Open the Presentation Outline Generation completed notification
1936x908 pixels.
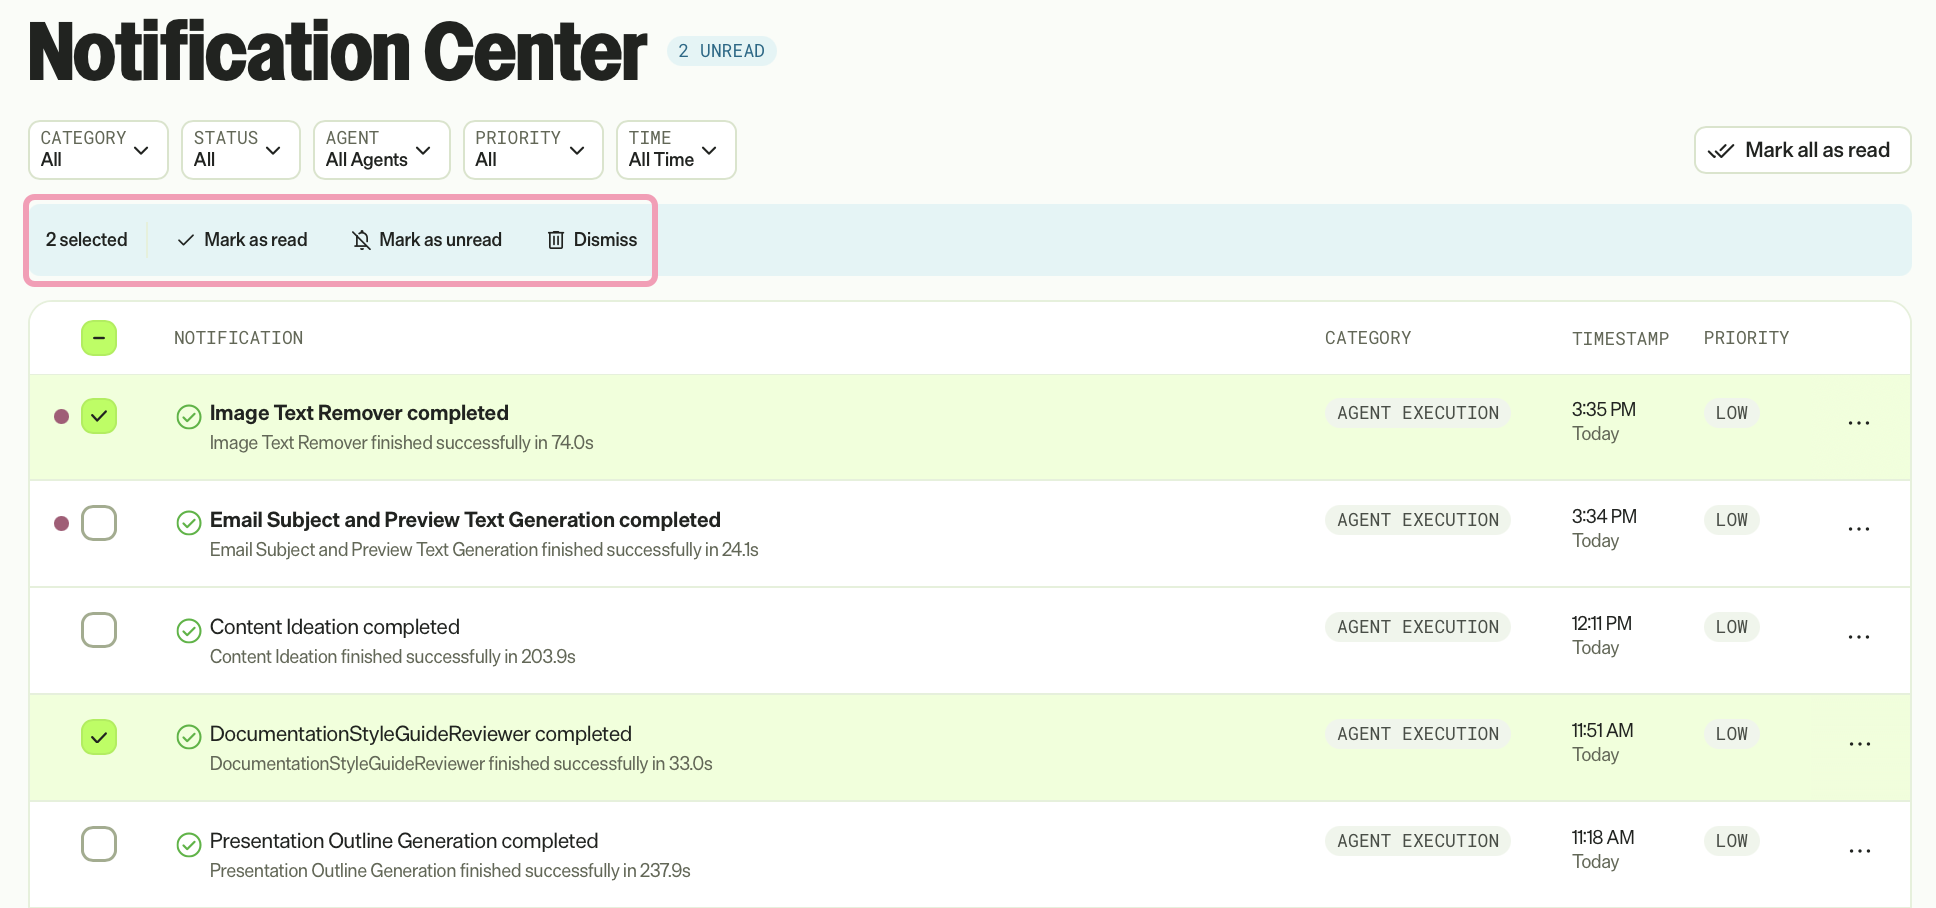(404, 841)
